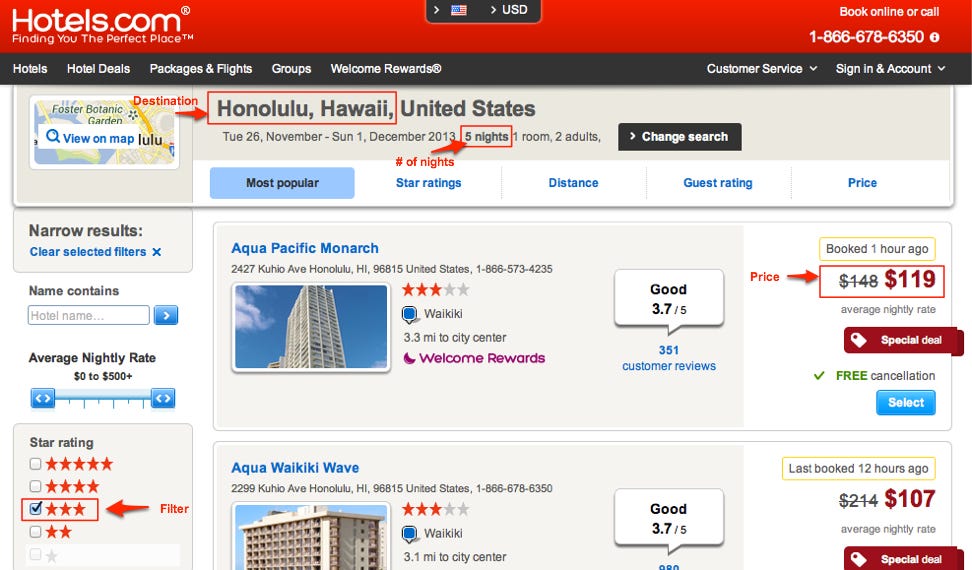Check the 2-star rating filter
The image size is (972, 570).
pos(35,532)
